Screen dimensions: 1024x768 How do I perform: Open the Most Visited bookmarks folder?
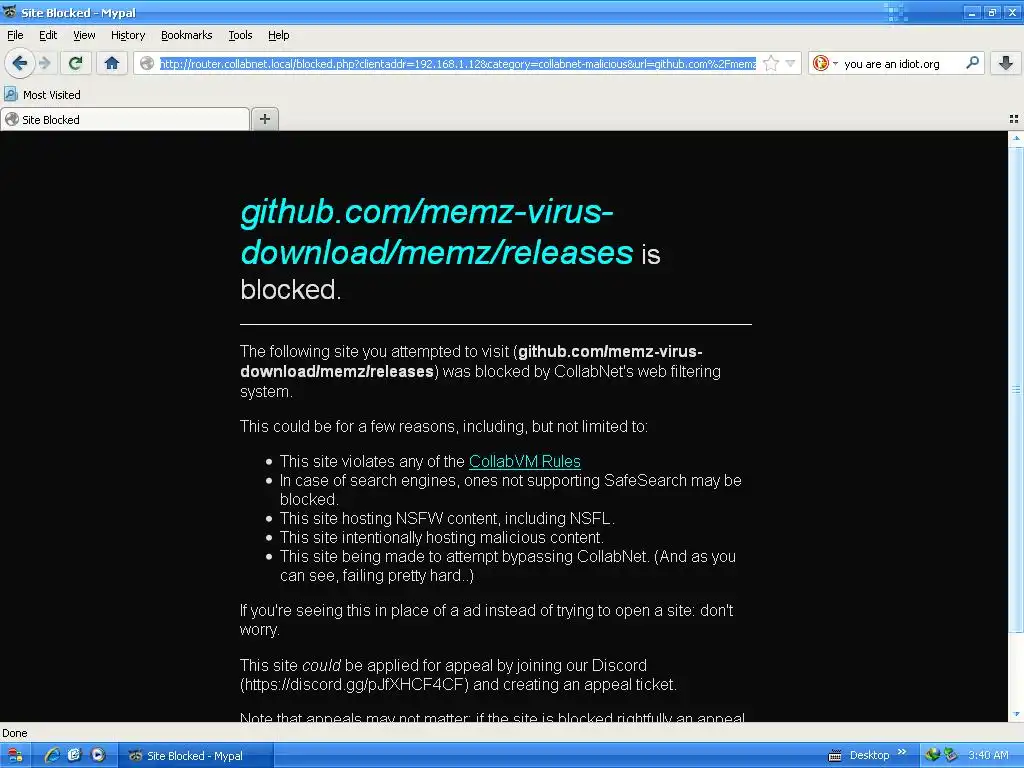click(42, 95)
